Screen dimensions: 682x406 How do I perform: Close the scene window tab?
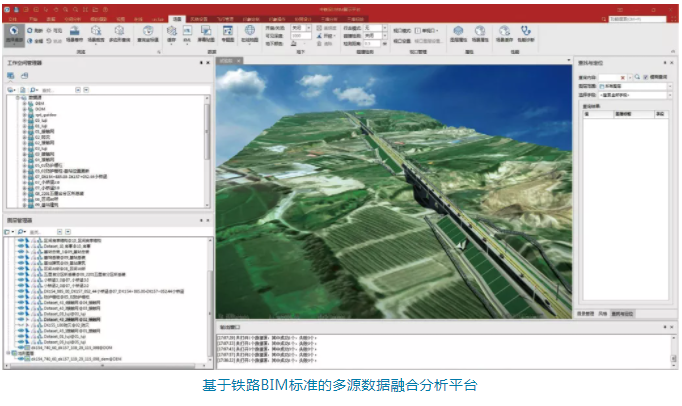click(x=238, y=61)
